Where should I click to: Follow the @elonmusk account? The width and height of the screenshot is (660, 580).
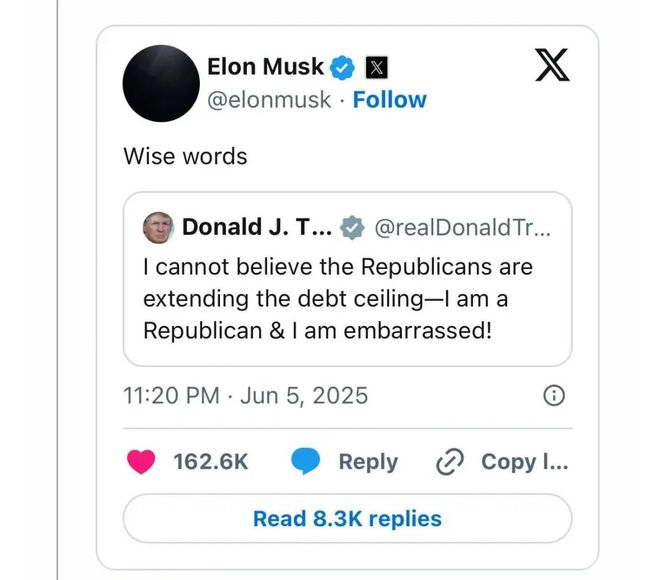coord(389,100)
